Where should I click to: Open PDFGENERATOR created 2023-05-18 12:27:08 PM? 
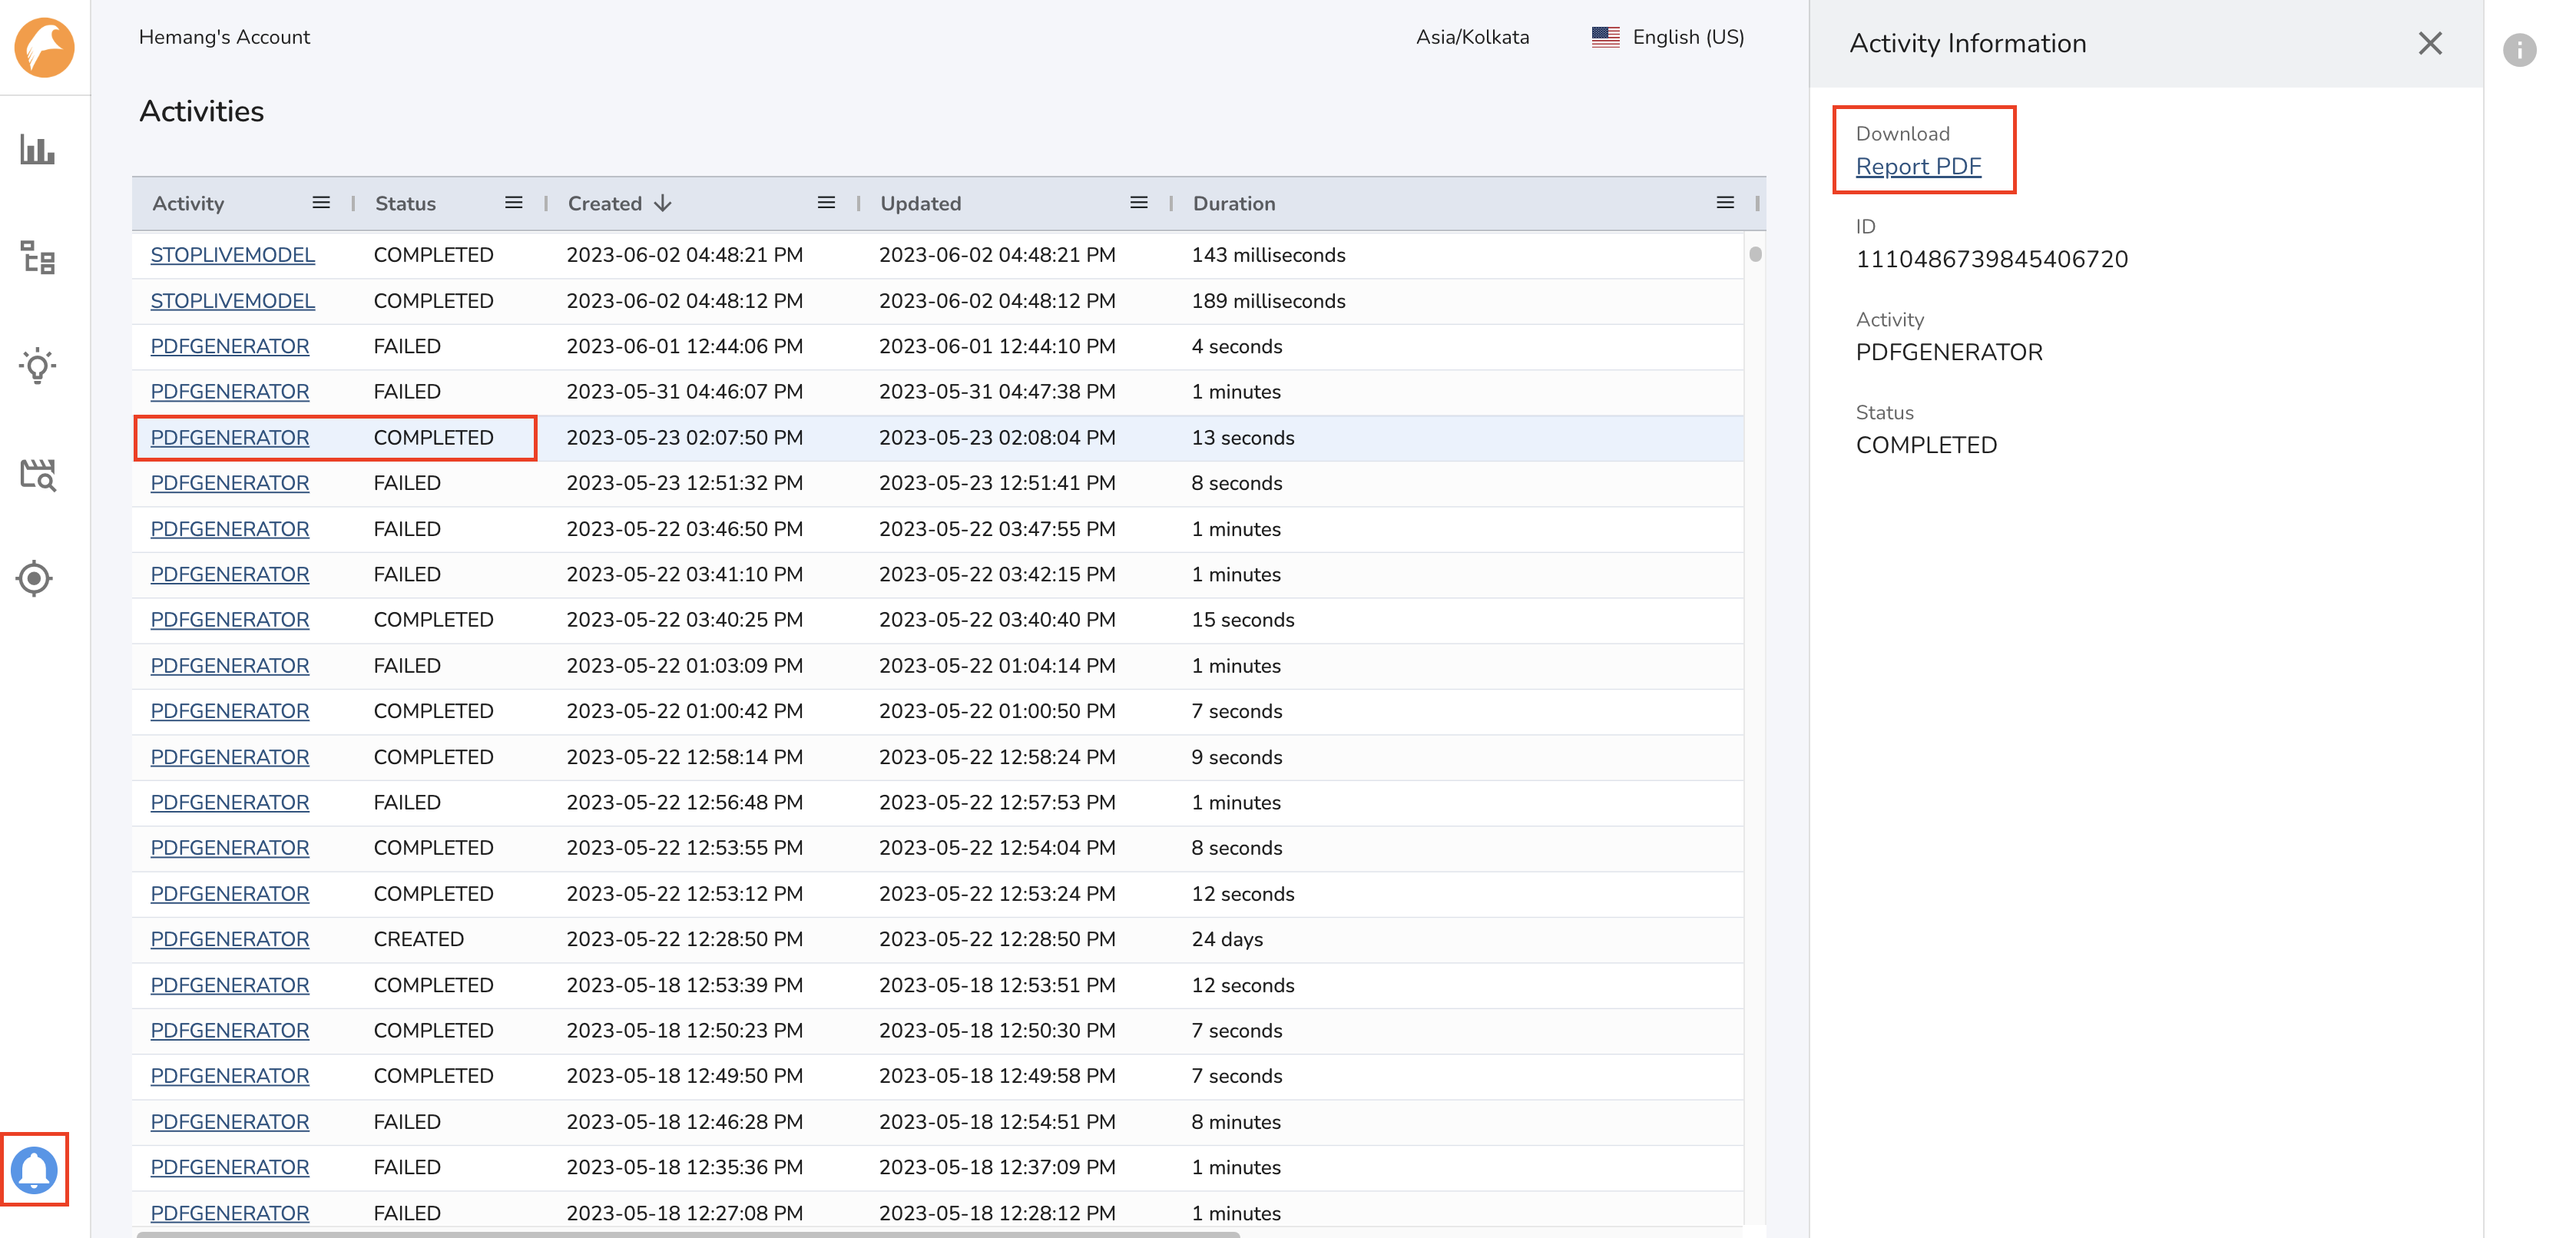click(x=229, y=1213)
